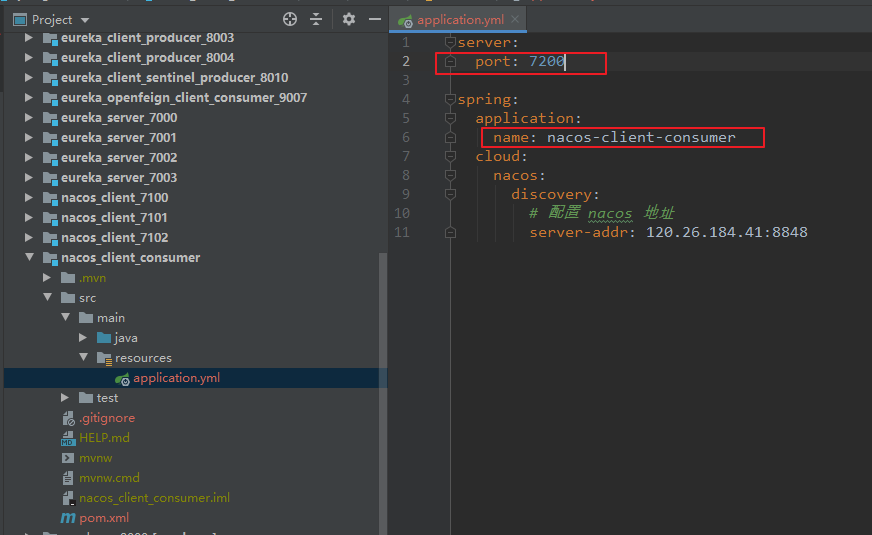This screenshot has height=535, width=872.
Task: Expand the eureka_server_7000 module
Action: click(x=28, y=118)
